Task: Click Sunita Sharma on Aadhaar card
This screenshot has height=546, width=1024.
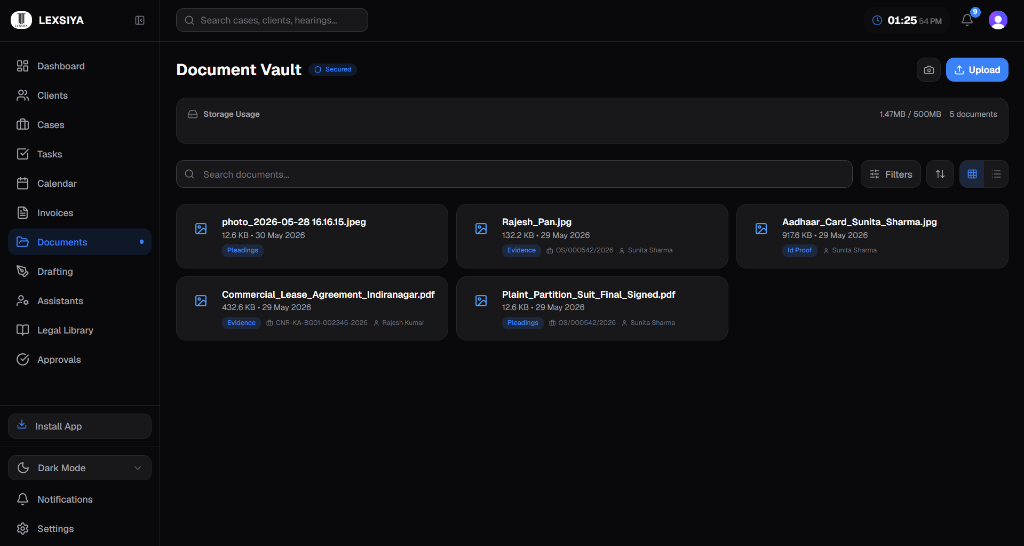Action: coord(854,250)
